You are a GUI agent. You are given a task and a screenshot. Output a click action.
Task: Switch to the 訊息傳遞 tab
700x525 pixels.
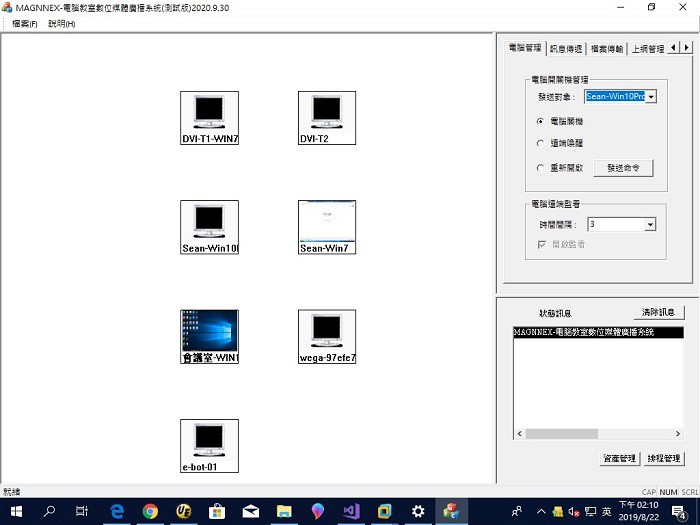(566, 48)
